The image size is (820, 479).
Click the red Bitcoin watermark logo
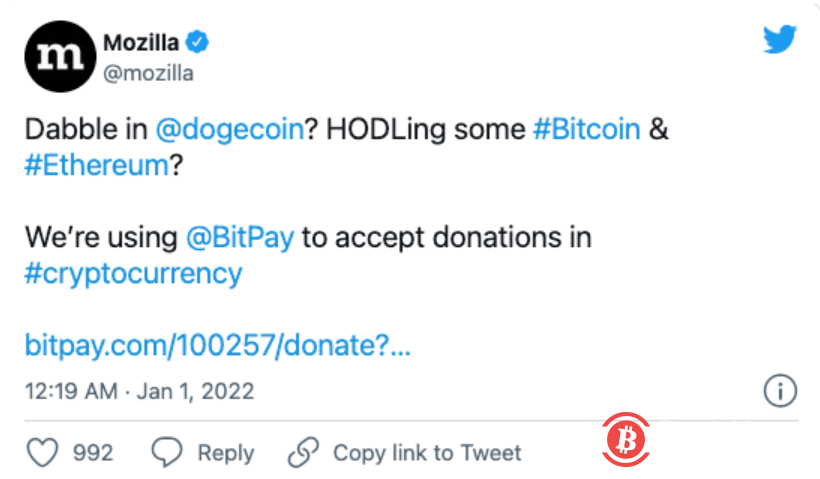point(627,441)
